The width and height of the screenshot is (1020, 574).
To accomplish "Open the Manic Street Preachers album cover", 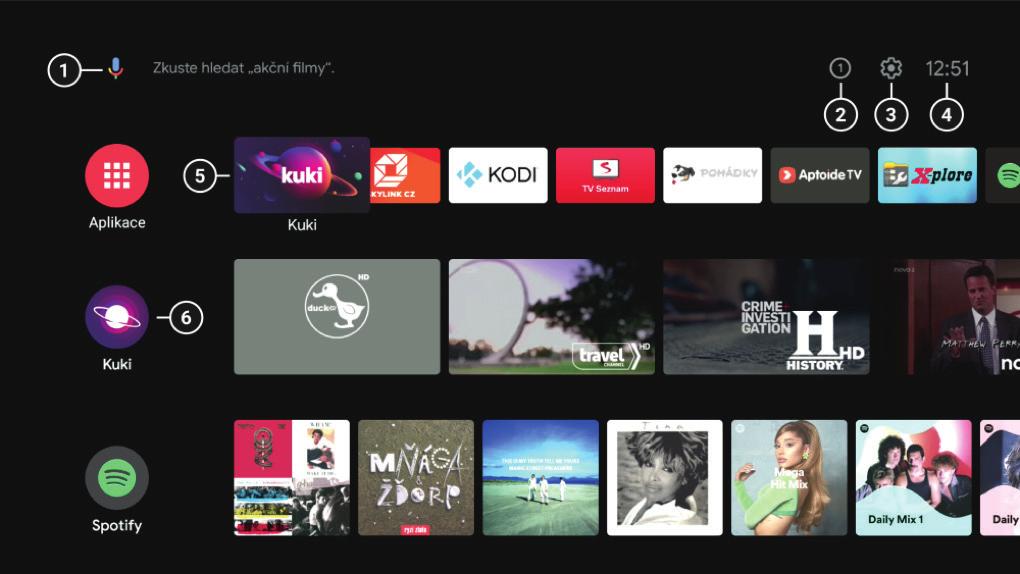I will tap(541, 478).
